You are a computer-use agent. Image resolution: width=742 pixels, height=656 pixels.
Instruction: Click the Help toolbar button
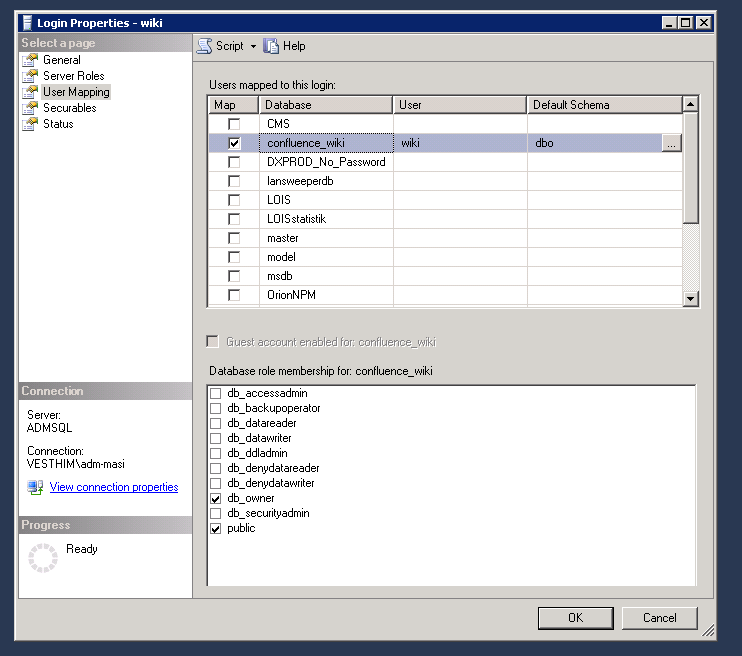[x=284, y=46]
